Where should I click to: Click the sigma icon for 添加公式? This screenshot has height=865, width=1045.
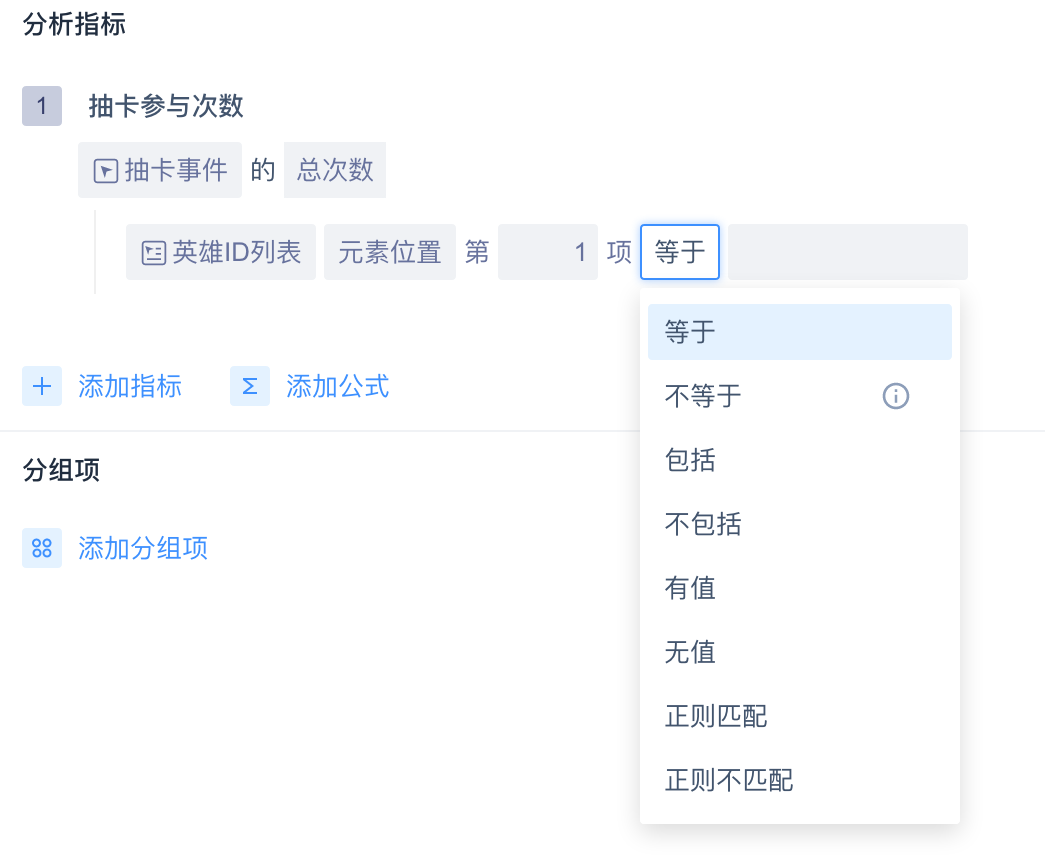[x=250, y=386]
